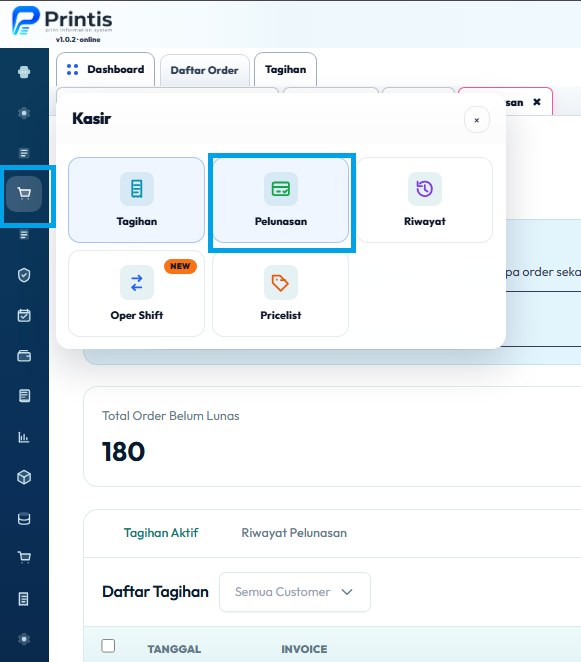Open the Riwayat card in Kasir menu

coord(425,200)
